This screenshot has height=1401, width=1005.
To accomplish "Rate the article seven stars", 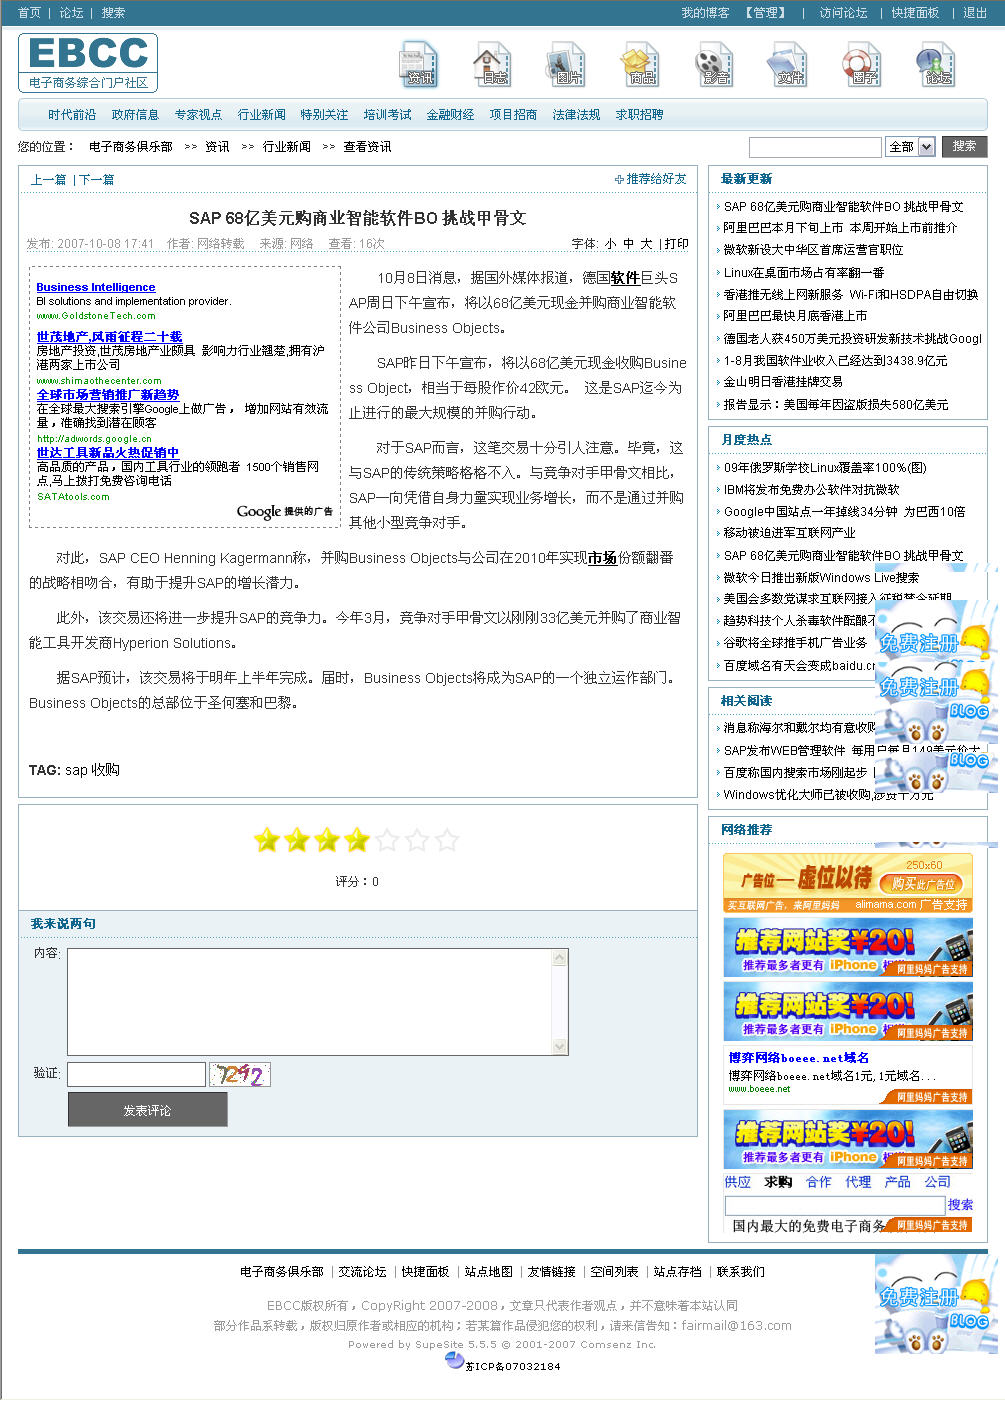I will 447,840.
